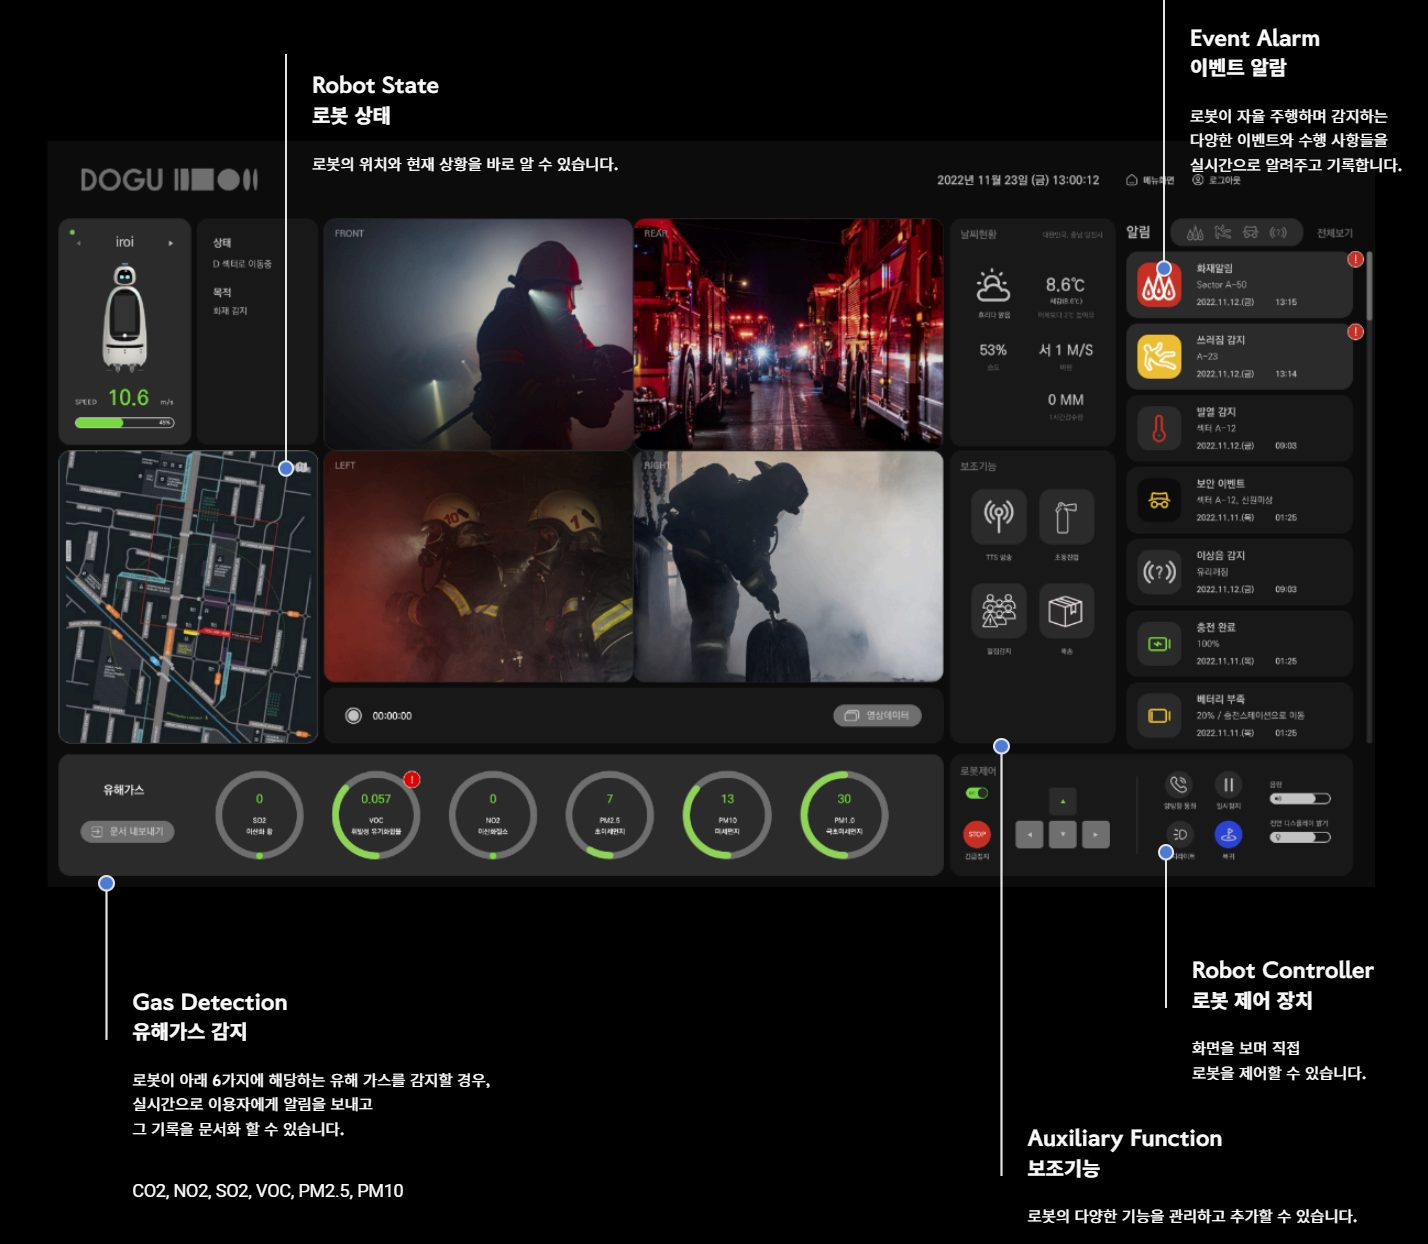The height and width of the screenshot is (1244, 1428).
Task: Filter alarms by abnormal sound icon
Action: 1278,233
